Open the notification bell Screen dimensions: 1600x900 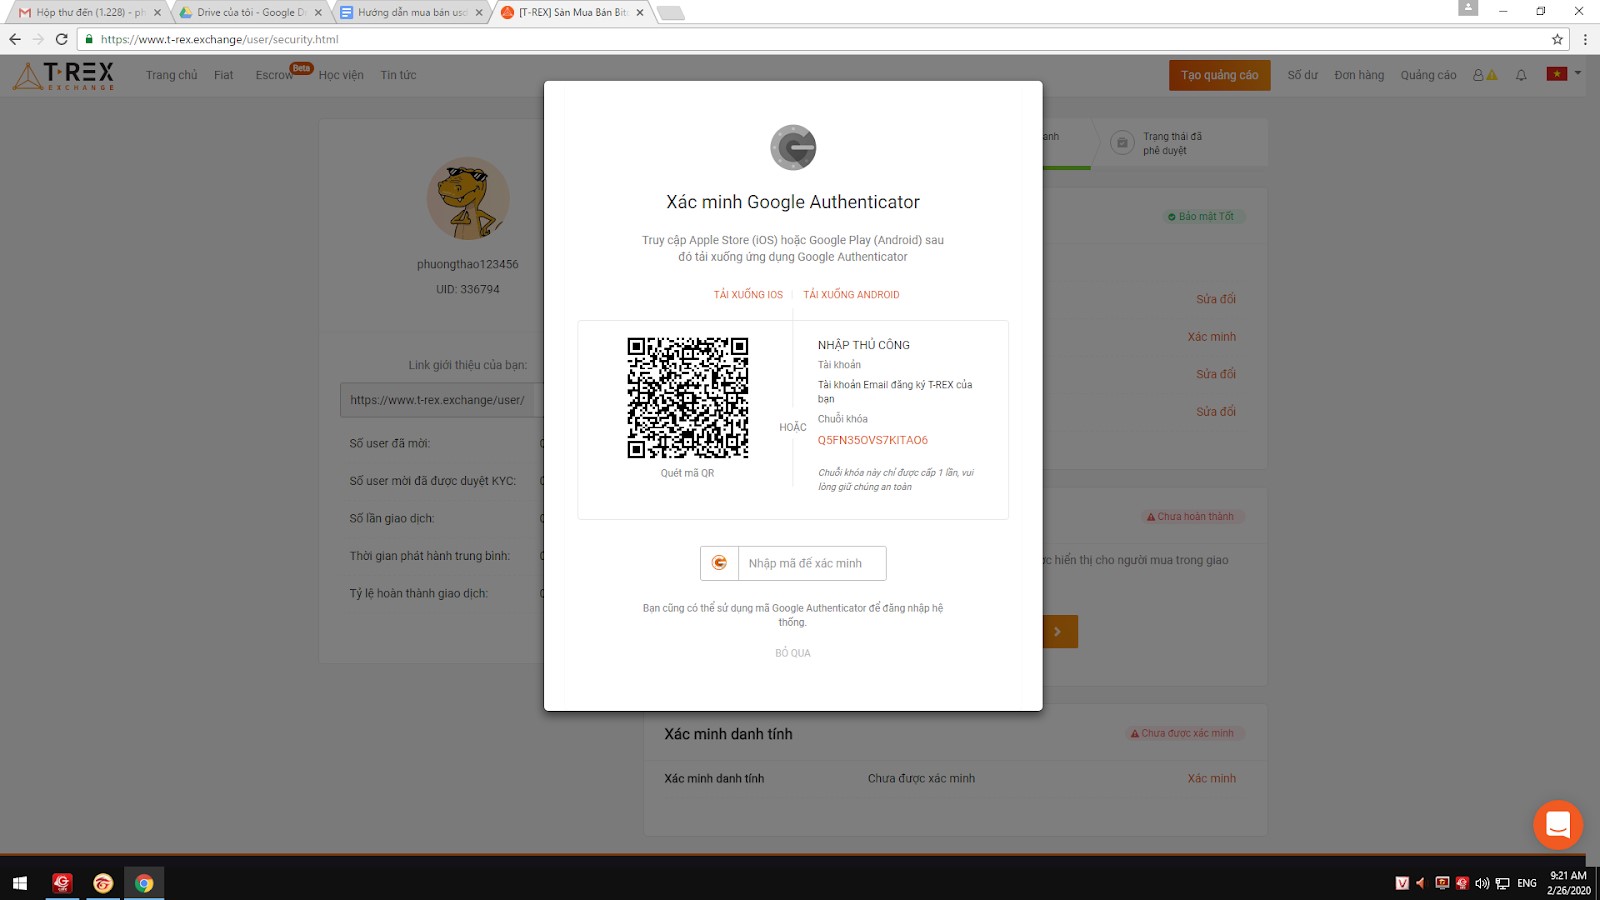pyautogui.click(x=1521, y=75)
